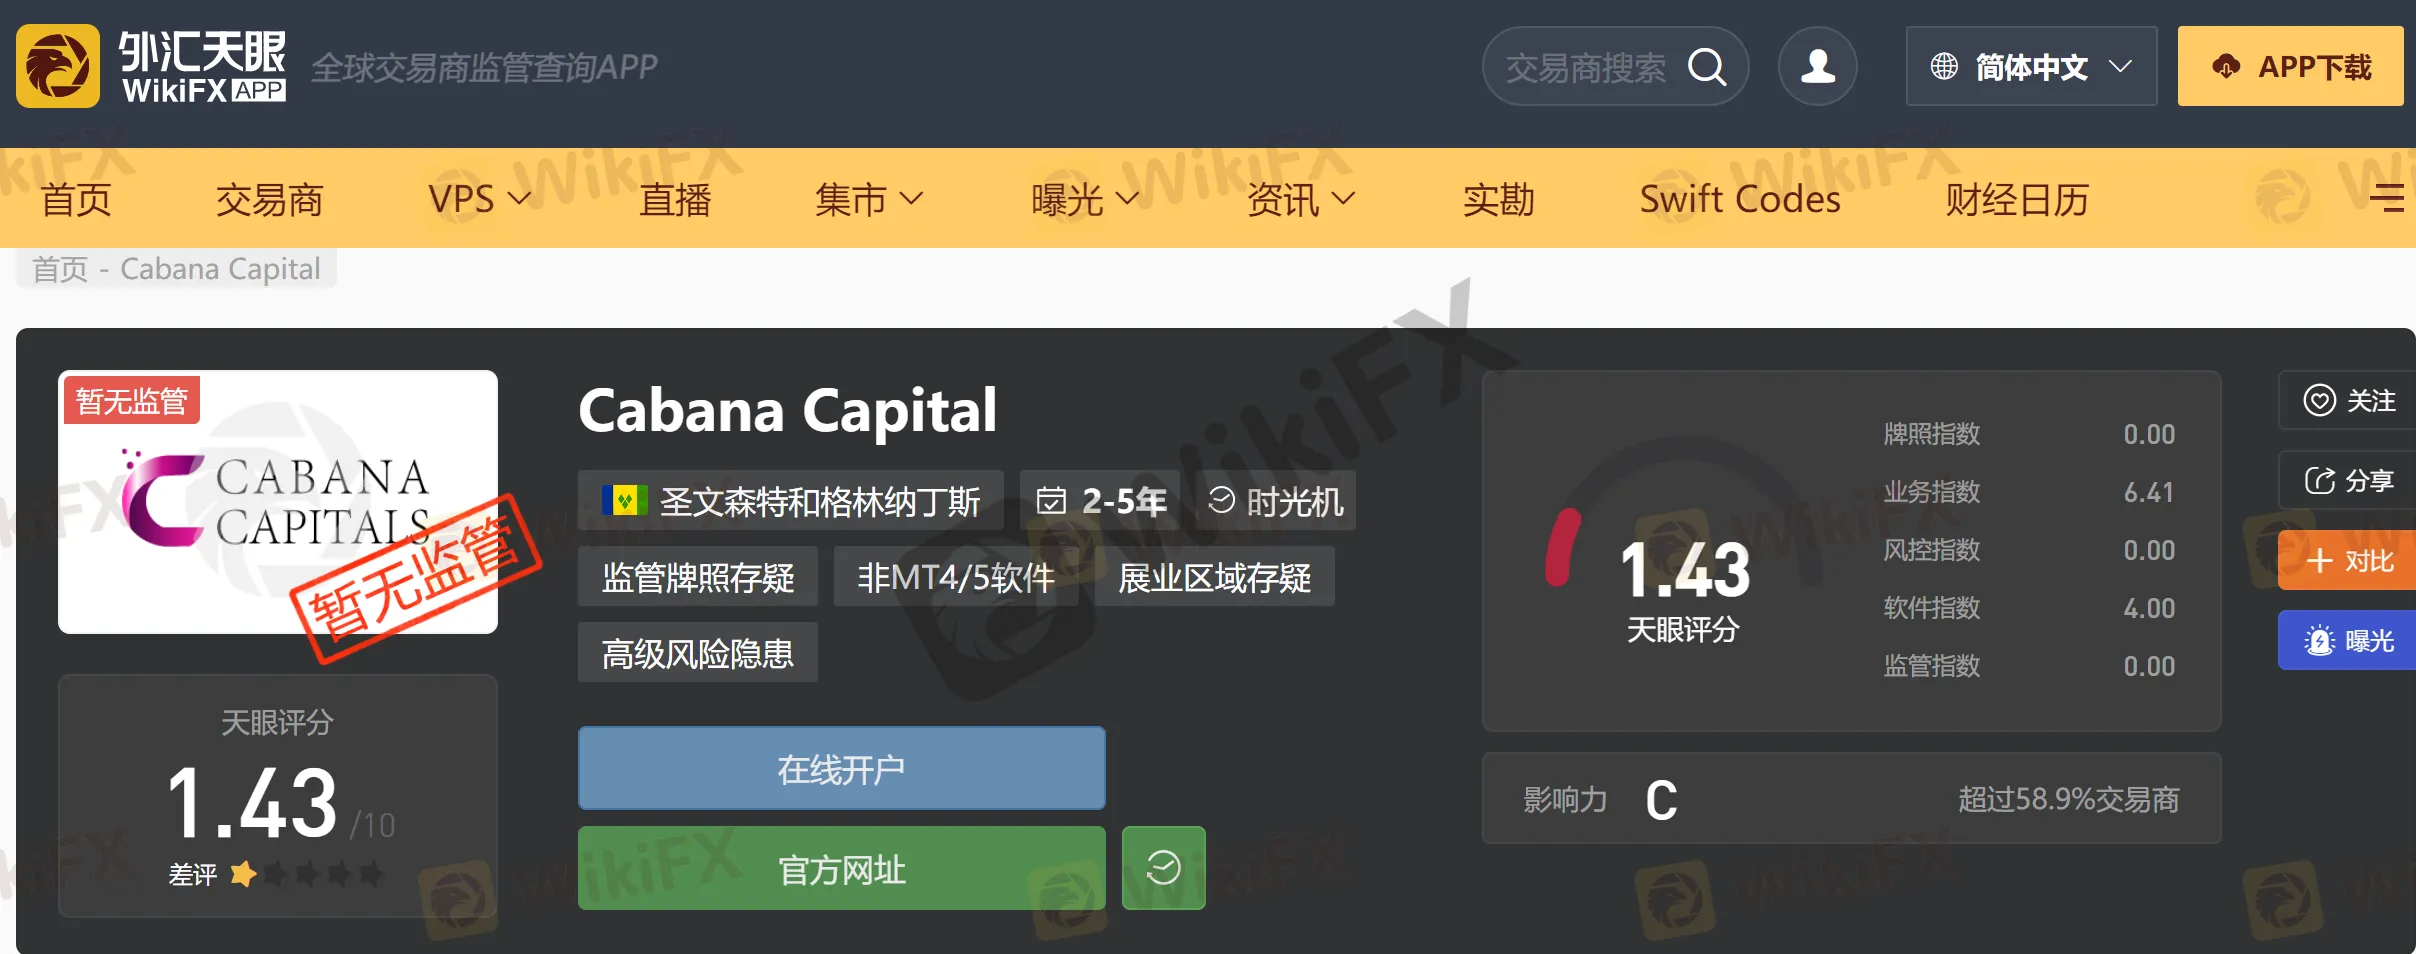Add broker to 对比 compare list
Viewport: 2416px width, 954px height.
2348,560
